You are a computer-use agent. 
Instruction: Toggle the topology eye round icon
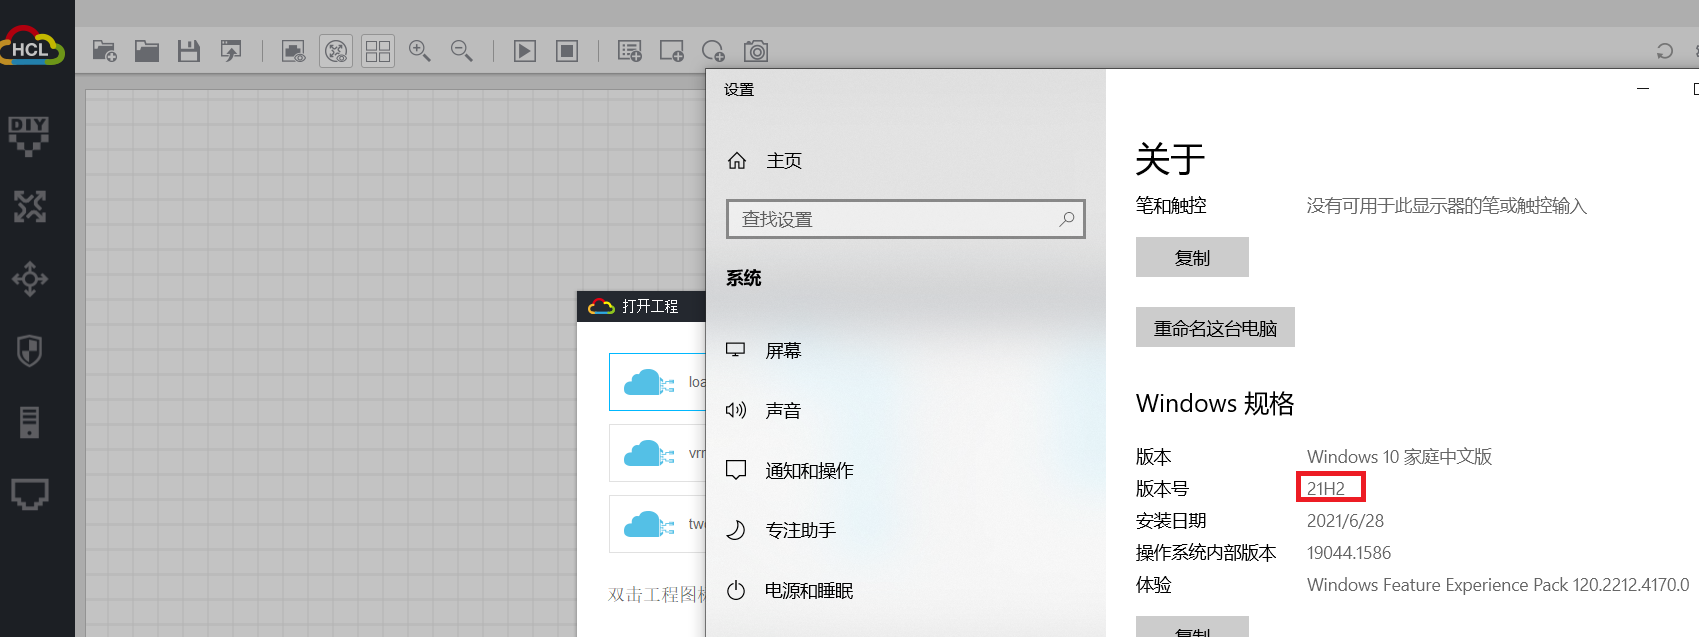(x=336, y=51)
